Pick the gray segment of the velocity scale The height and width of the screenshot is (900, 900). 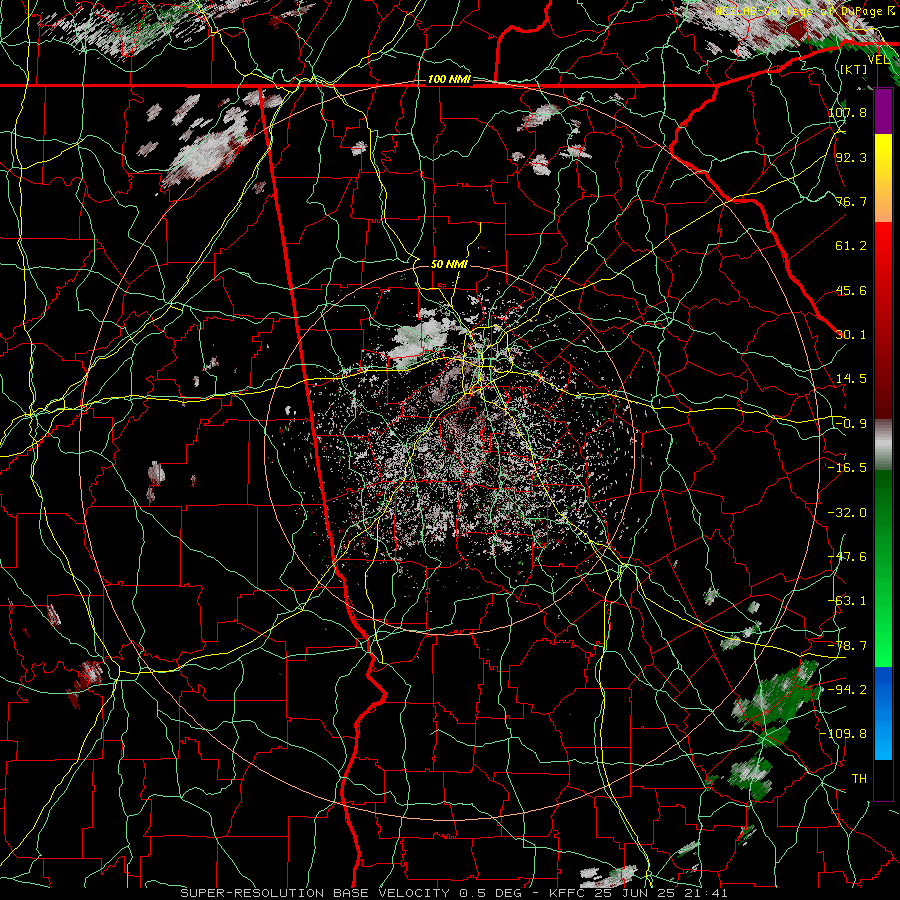[x=883, y=445]
